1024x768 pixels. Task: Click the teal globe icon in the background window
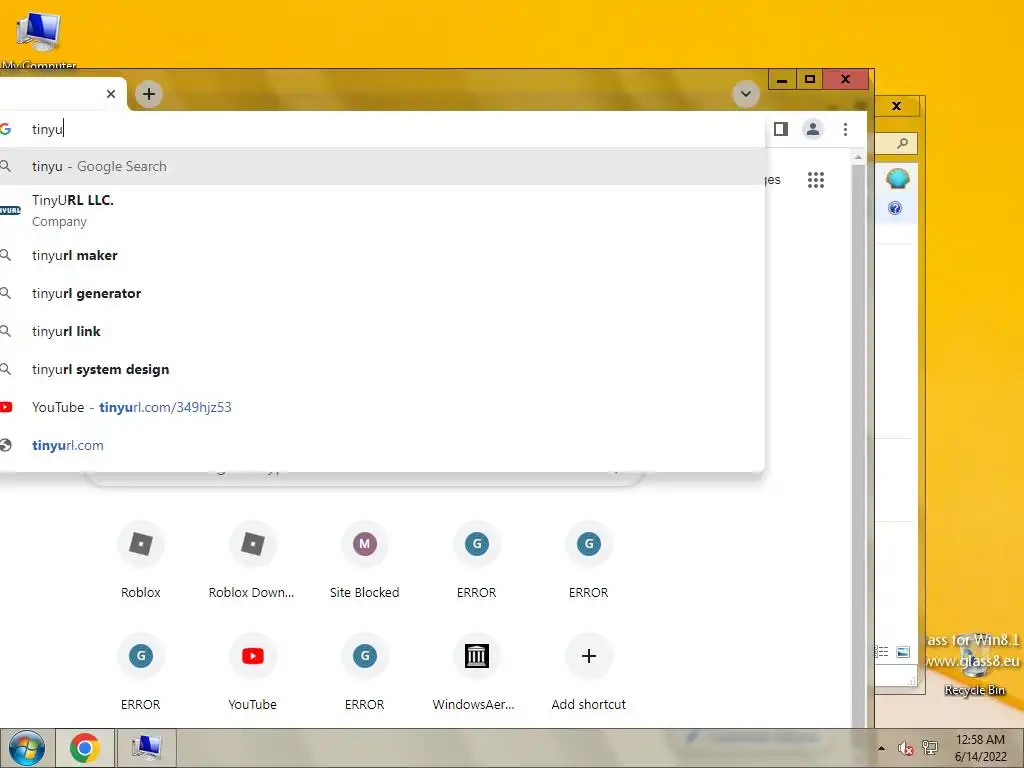point(897,178)
